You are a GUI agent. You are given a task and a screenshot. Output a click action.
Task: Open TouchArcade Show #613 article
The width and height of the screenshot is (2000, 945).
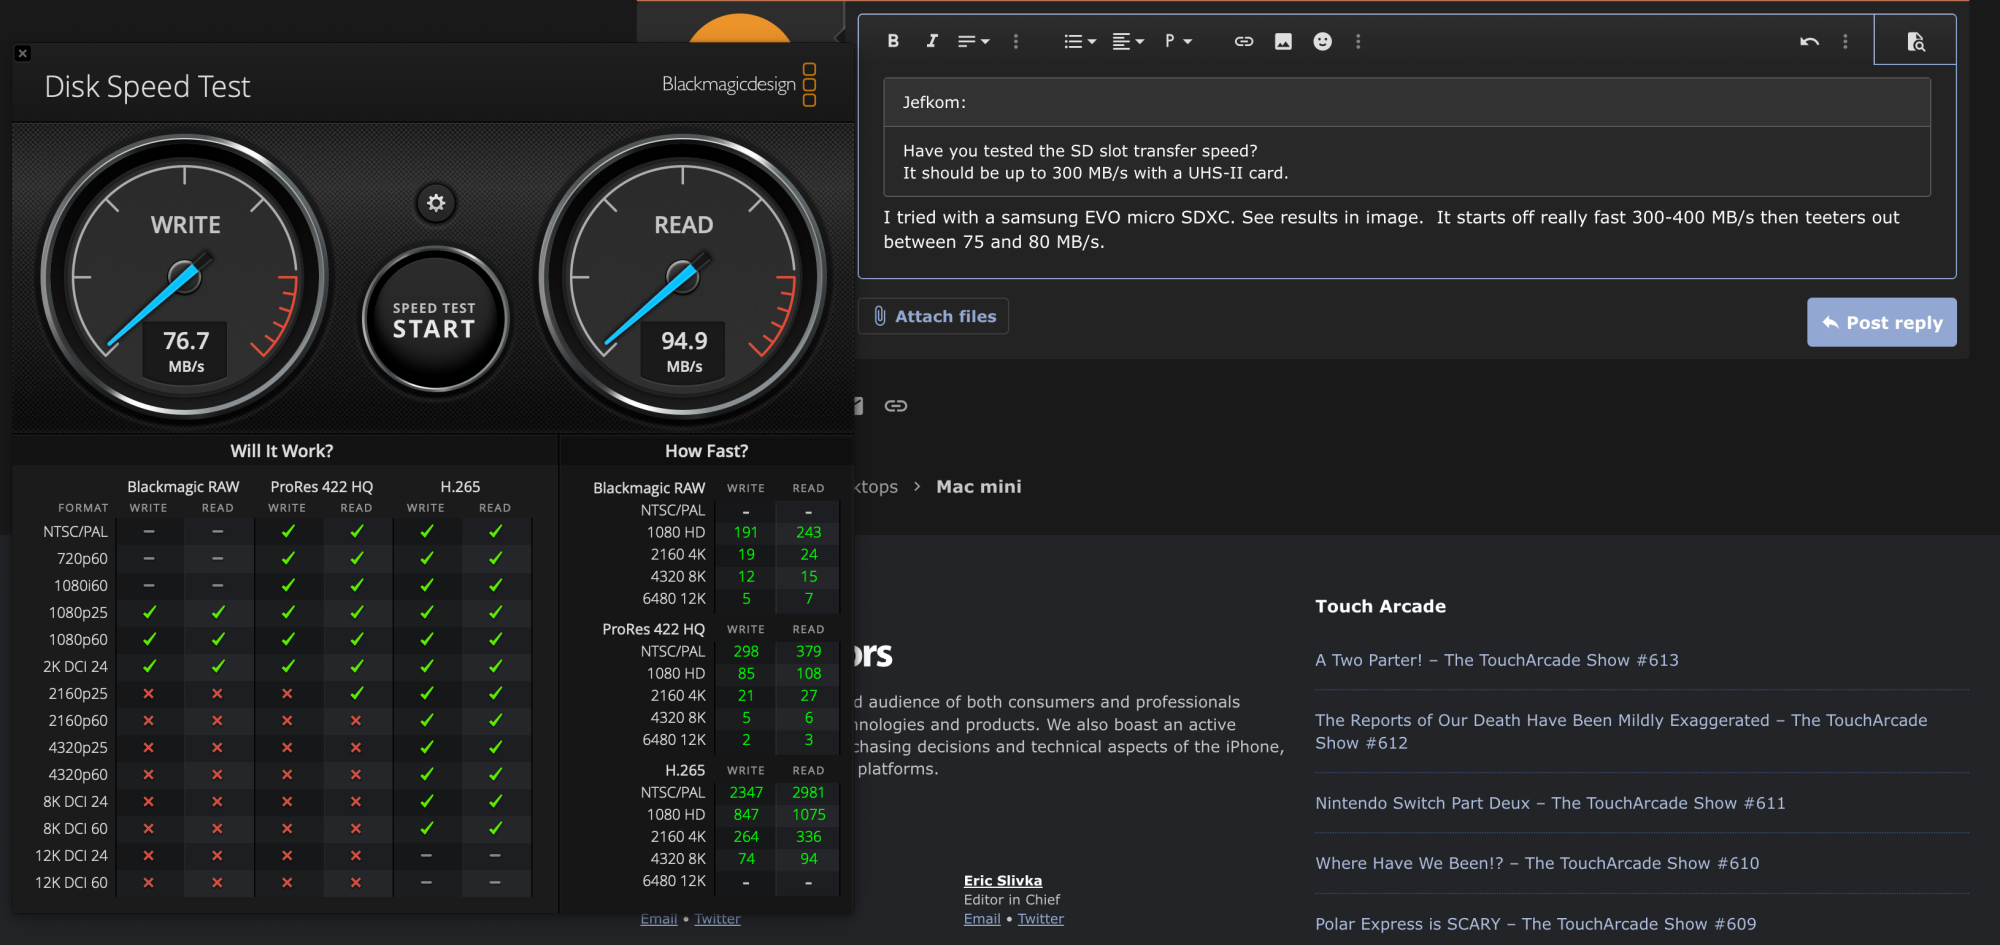[x=1496, y=660]
